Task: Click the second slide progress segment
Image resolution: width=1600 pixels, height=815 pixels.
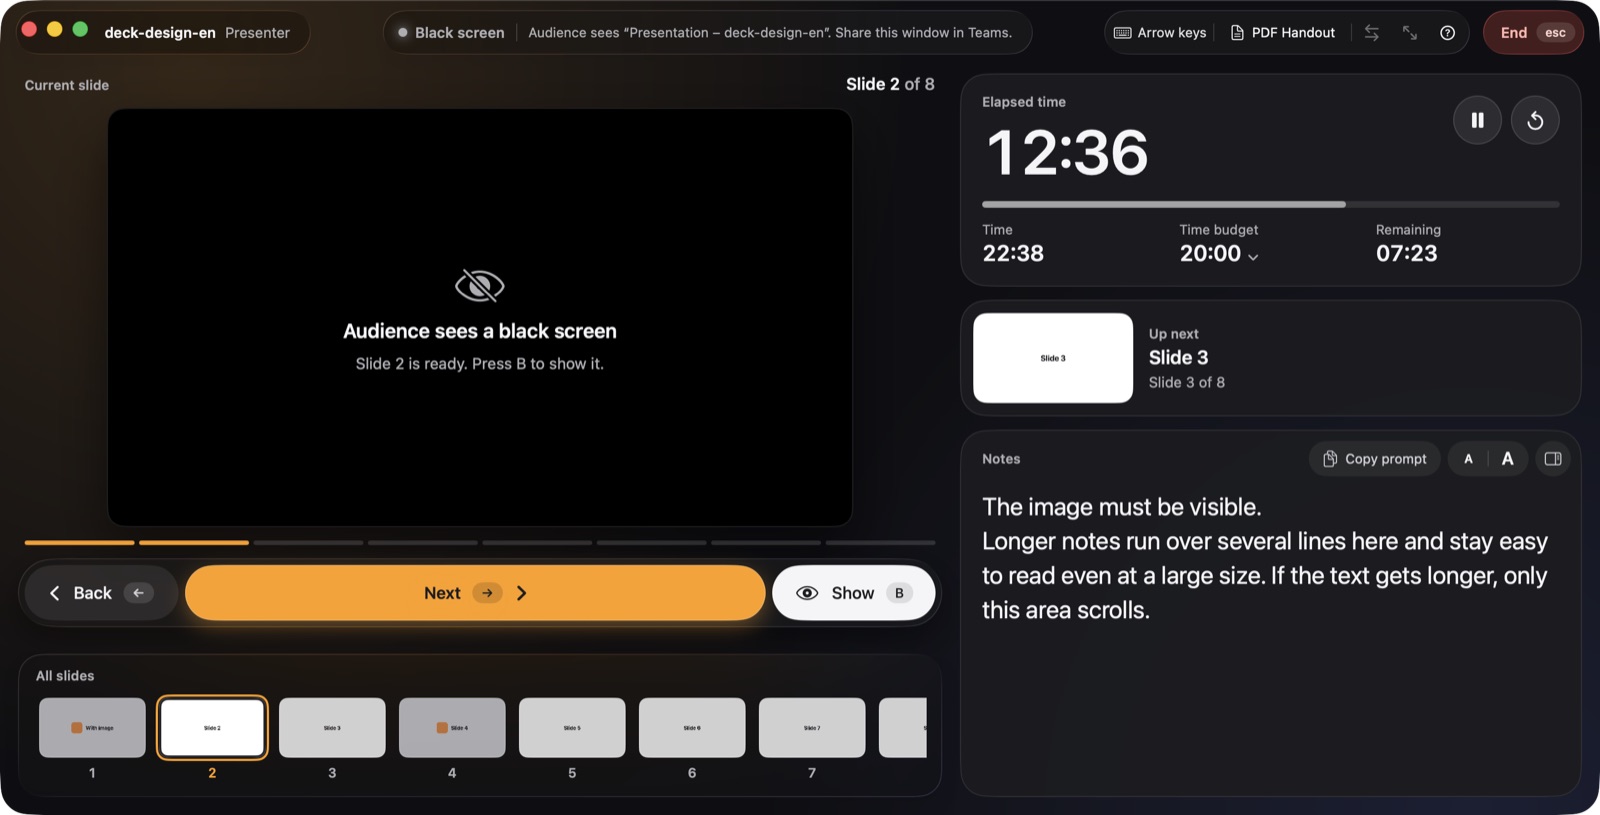Action: (x=194, y=543)
